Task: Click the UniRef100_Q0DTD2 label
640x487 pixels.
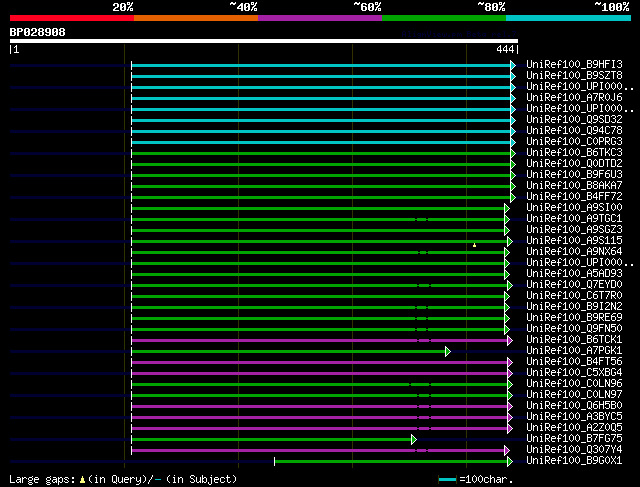Action: pyautogui.click(x=574, y=164)
